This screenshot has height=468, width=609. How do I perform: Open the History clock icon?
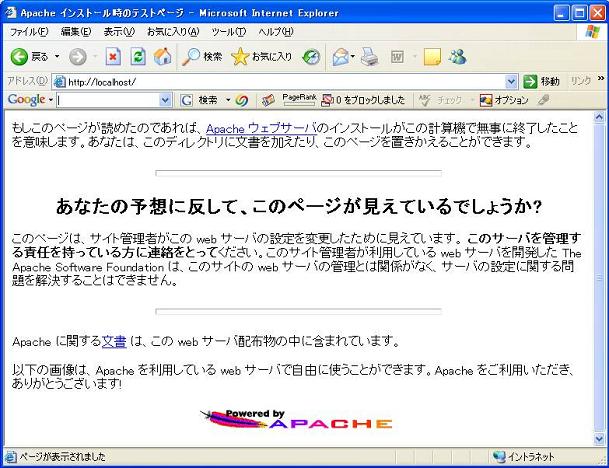coord(311,57)
